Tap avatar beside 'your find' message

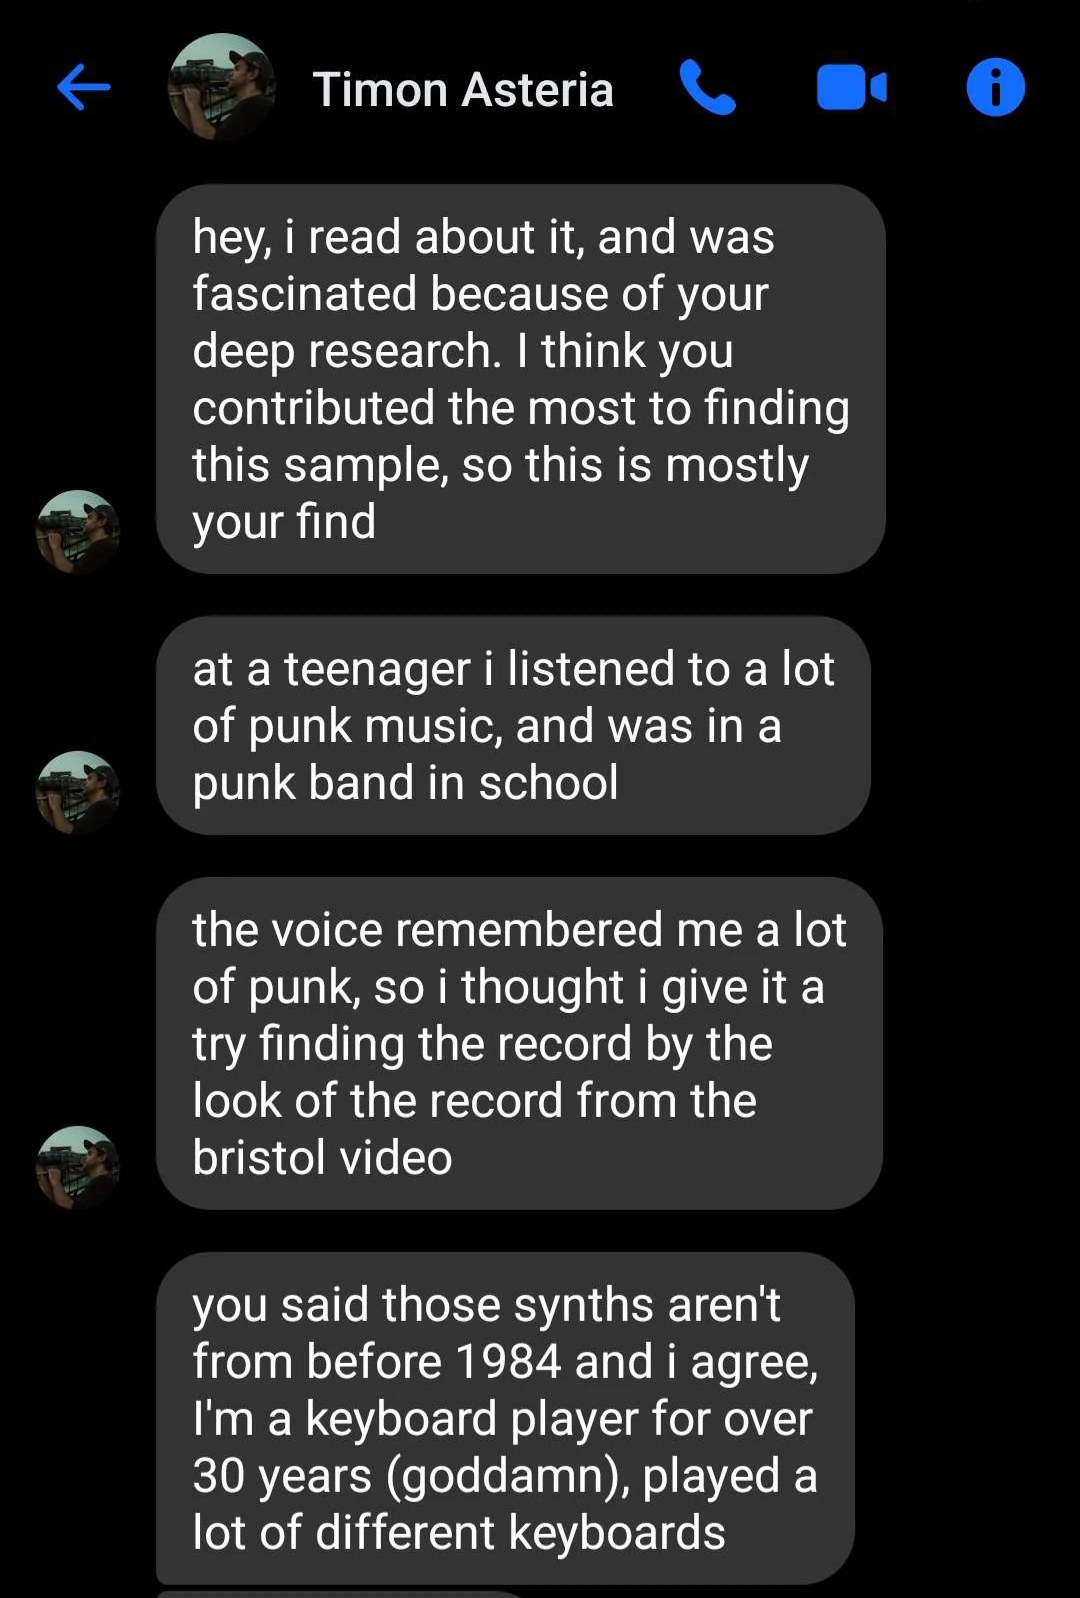point(78,531)
